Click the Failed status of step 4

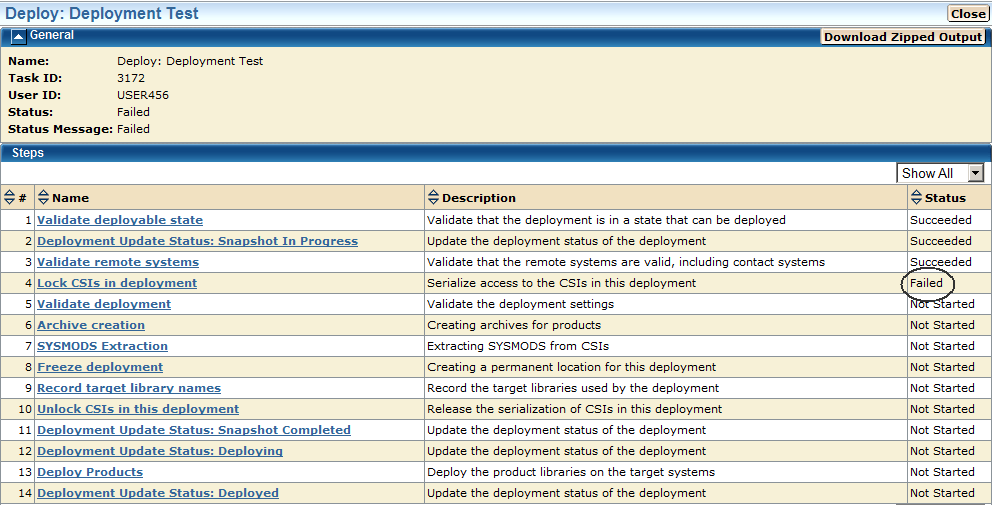pyautogui.click(x=927, y=283)
